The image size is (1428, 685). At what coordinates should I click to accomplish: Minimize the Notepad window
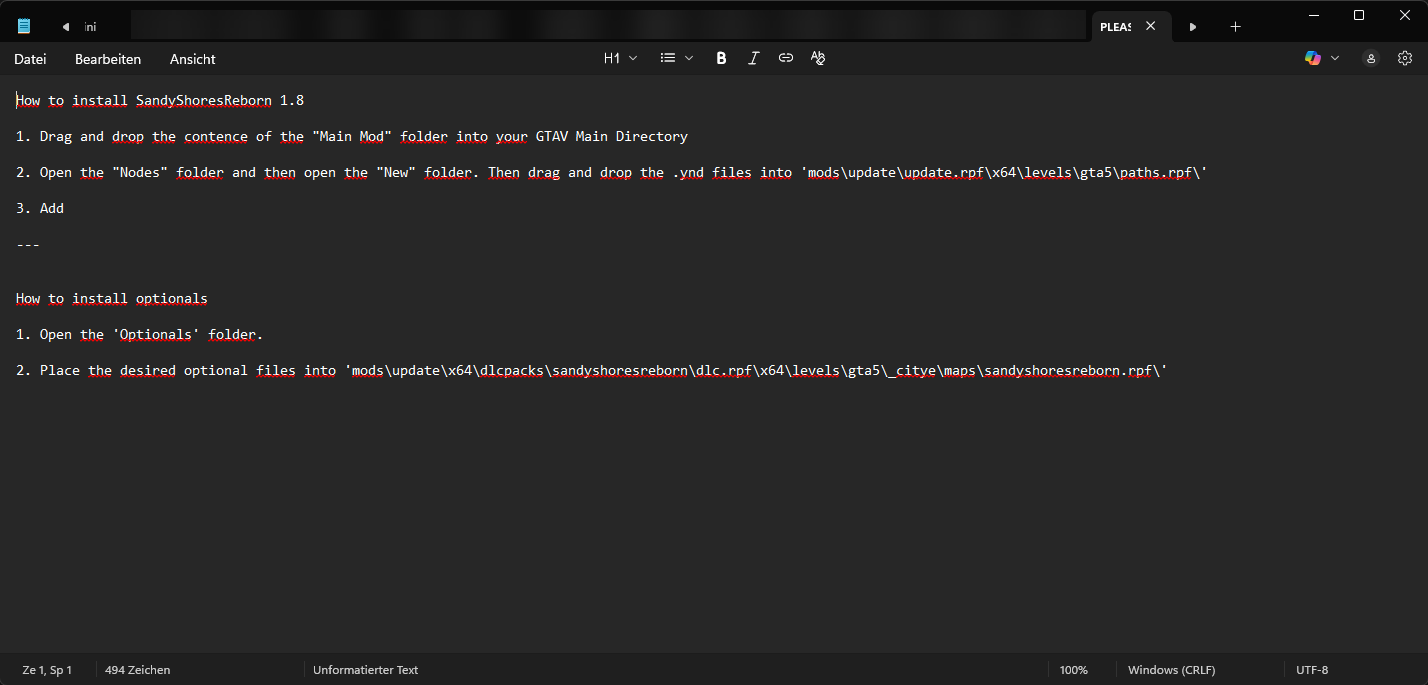click(x=1312, y=15)
